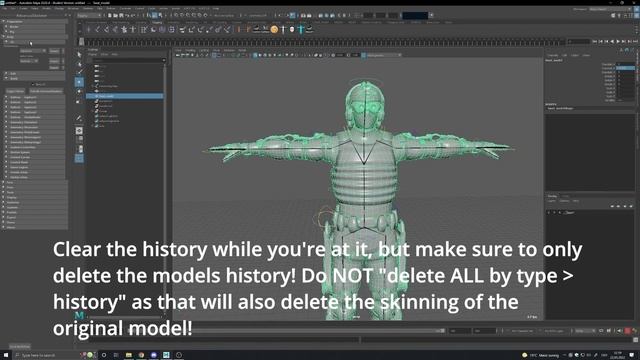Click the first Import button under Fit
This screenshot has height=360, width=640.
pyautogui.click(x=54, y=51)
